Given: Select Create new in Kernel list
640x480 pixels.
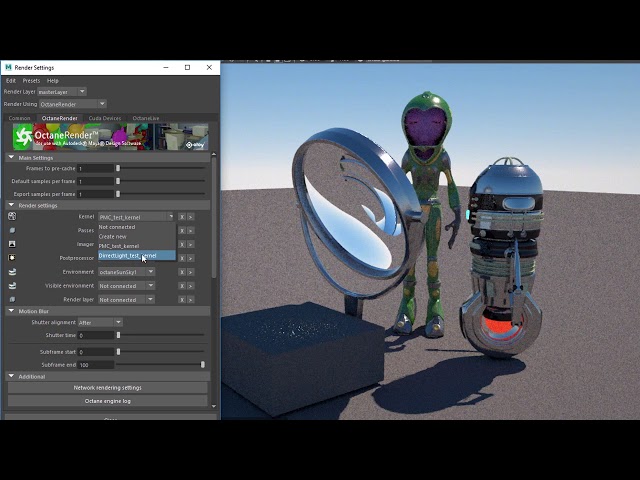Looking at the screenshot, I should pos(137,236).
